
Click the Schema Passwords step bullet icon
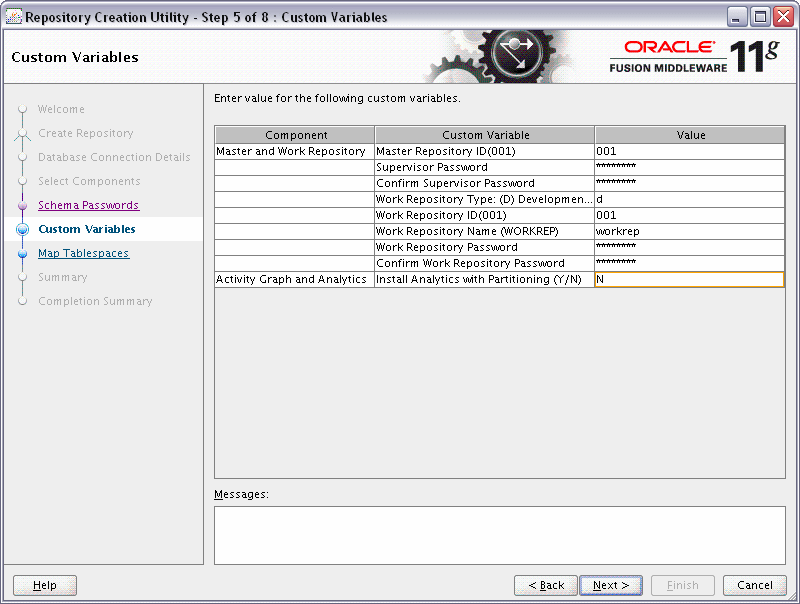pyautogui.click(x=22, y=206)
